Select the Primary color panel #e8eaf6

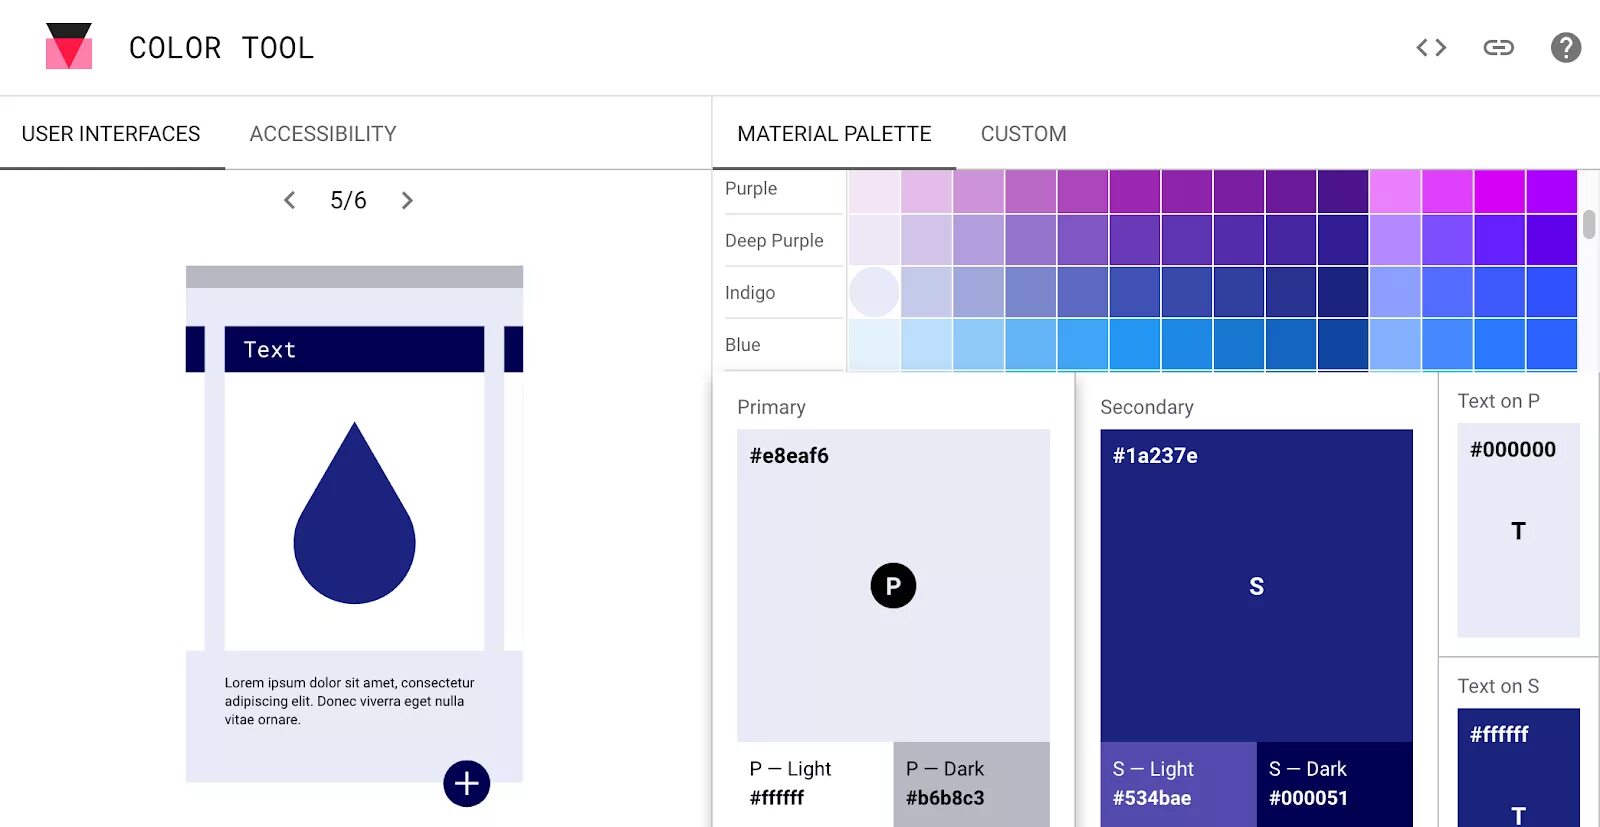pyautogui.click(x=893, y=585)
